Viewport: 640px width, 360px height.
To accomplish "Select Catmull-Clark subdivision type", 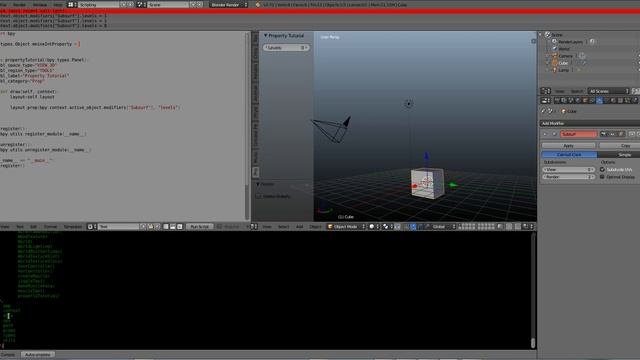I will coord(569,155).
